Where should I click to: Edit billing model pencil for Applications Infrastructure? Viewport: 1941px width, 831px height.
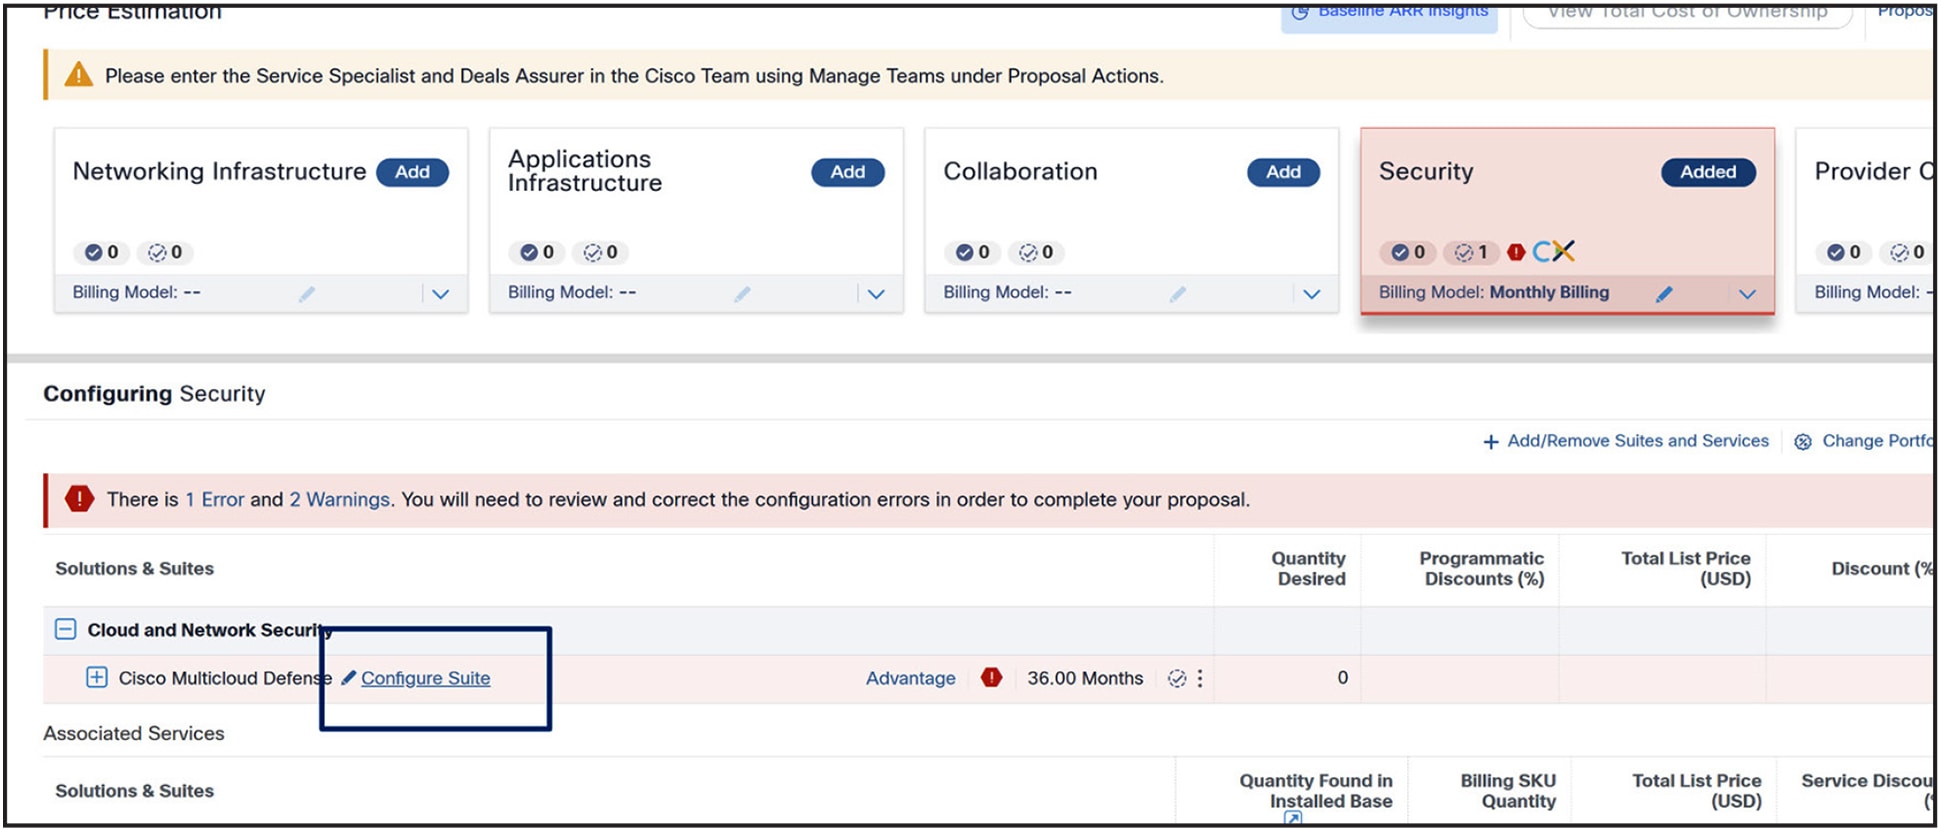(x=742, y=294)
